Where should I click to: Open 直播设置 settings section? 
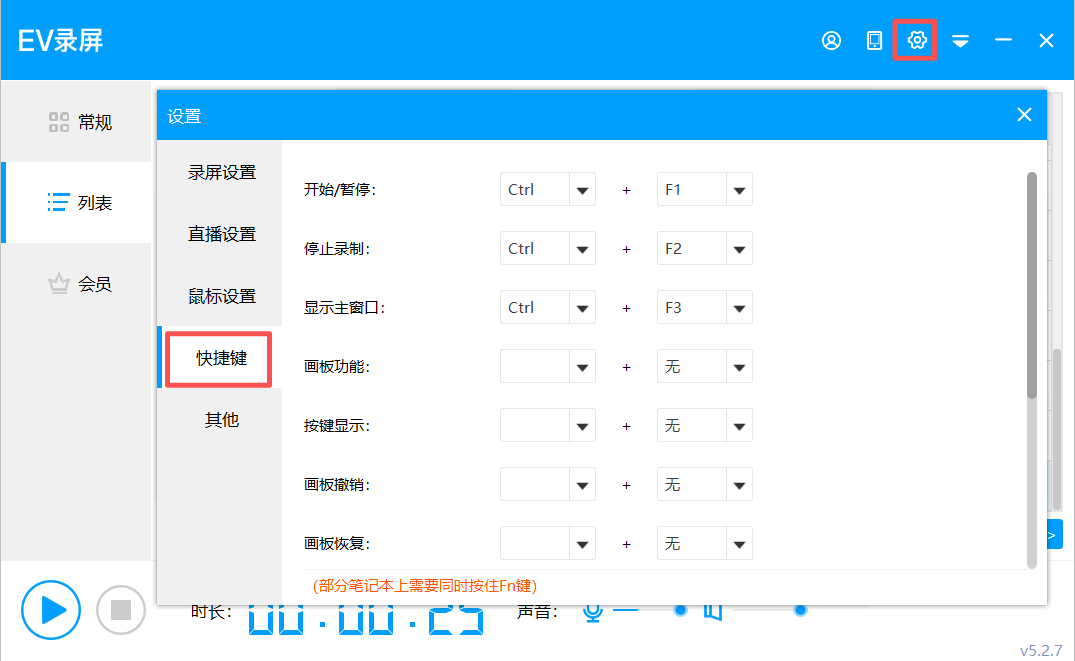(220, 234)
